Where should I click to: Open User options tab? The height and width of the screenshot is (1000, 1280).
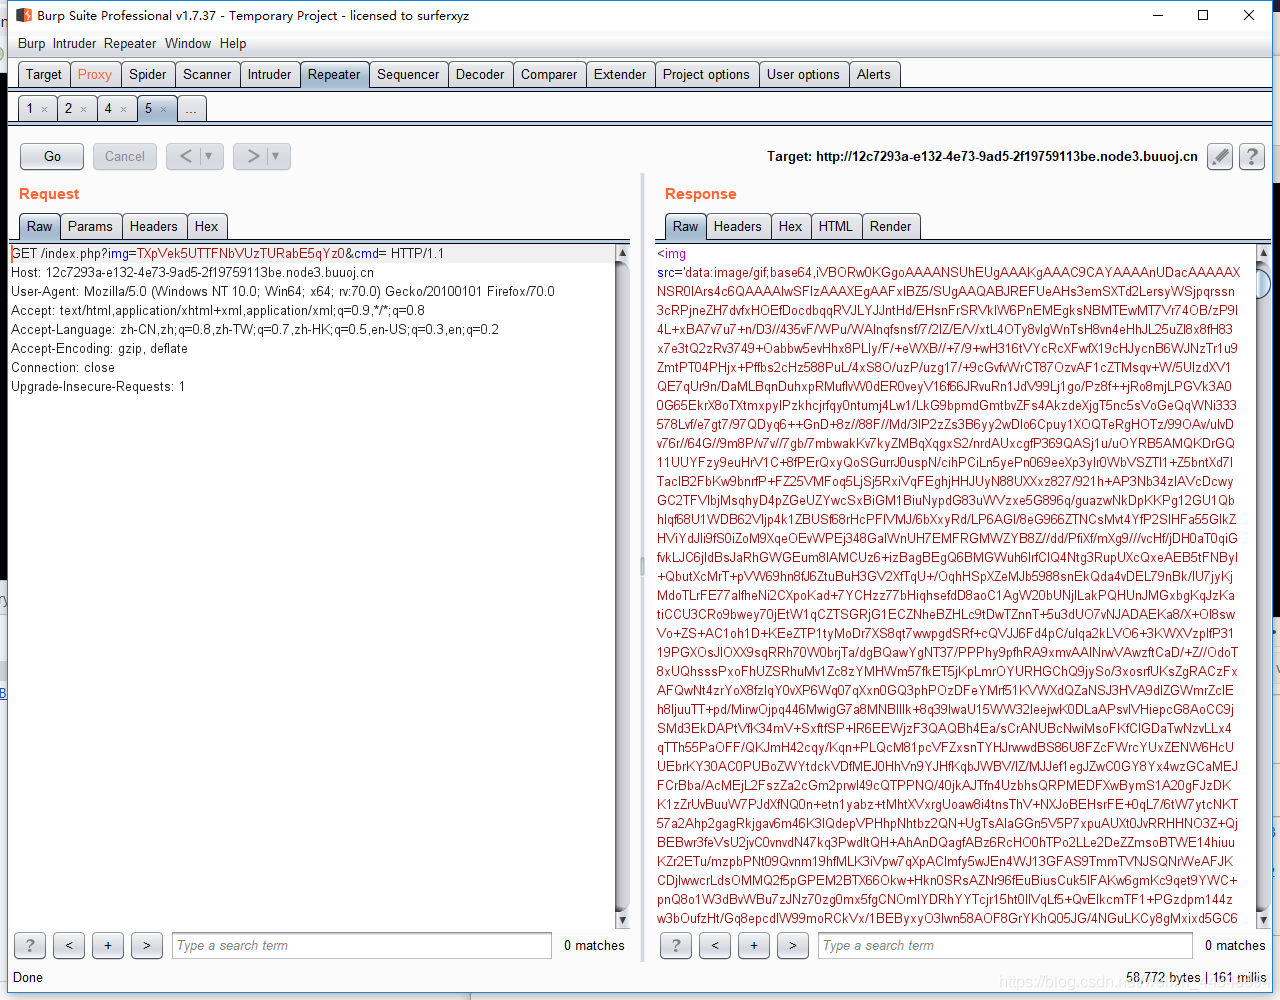click(803, 74)
